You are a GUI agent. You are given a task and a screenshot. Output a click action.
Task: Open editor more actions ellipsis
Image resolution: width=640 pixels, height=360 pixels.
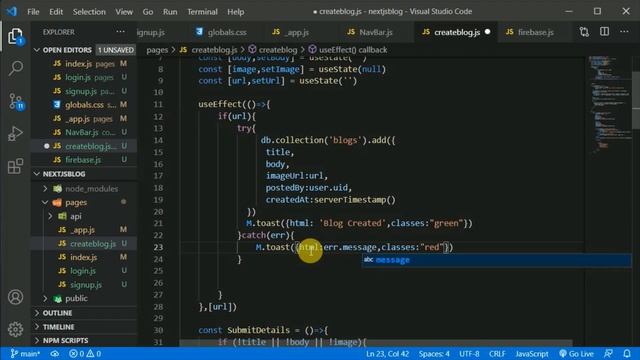[624, 31]
